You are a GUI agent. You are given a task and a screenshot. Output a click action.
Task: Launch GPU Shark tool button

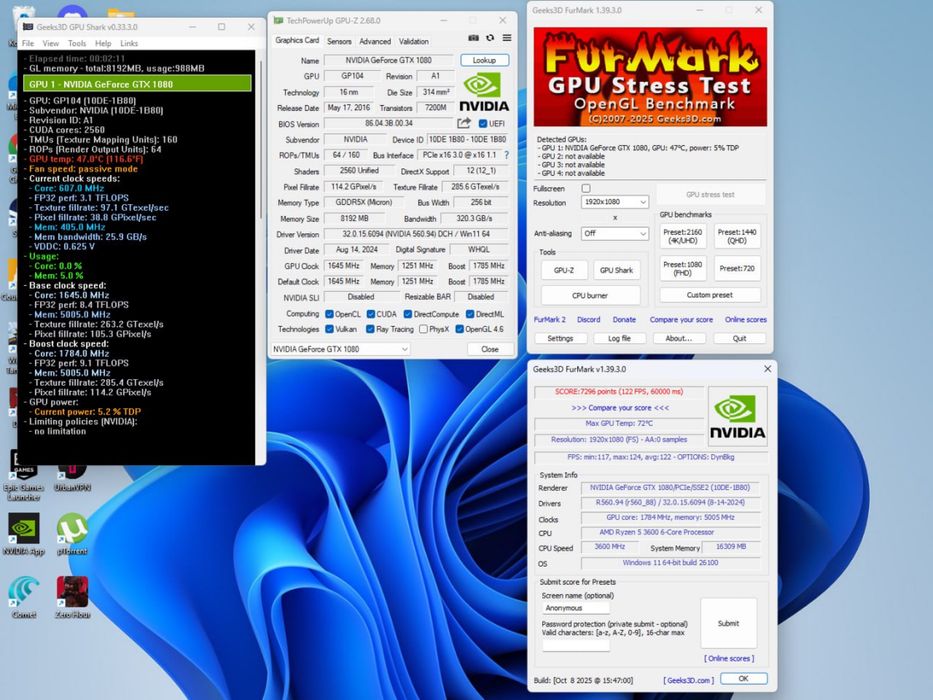(616, 270)
